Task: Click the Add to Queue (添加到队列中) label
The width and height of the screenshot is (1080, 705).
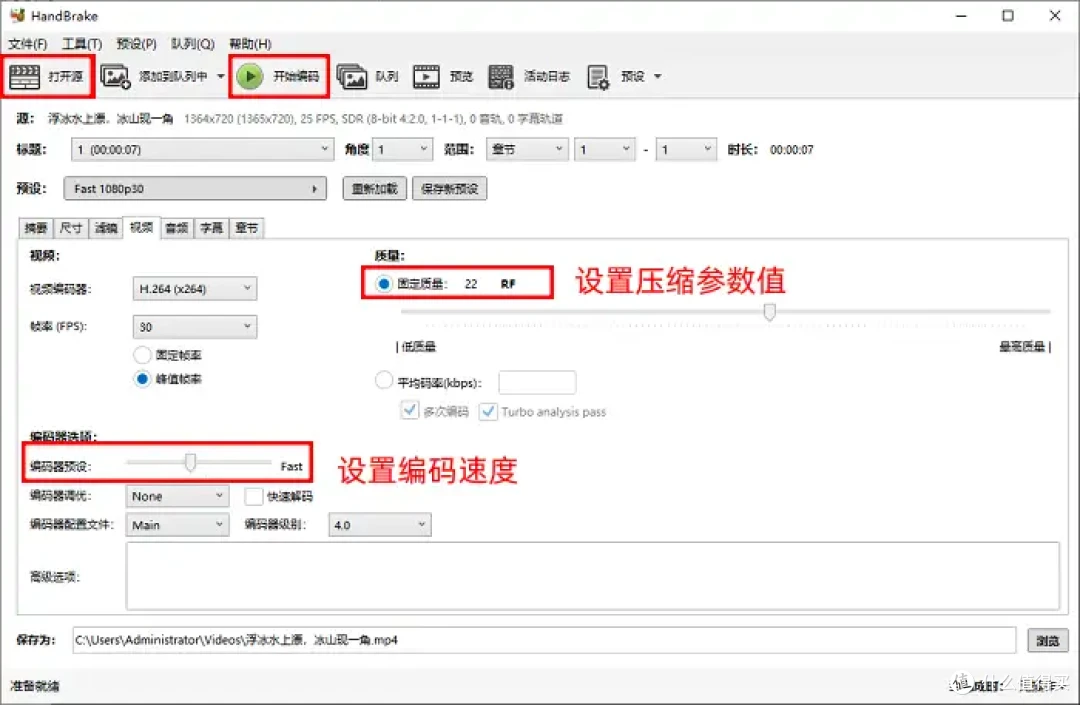Action: point(173,76)
